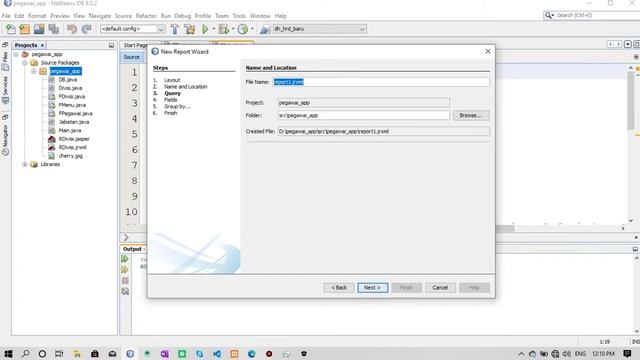Click the Task View taskbar icon
The height and width of the screenshot is (360, 640).
click(x=59, y=354)
